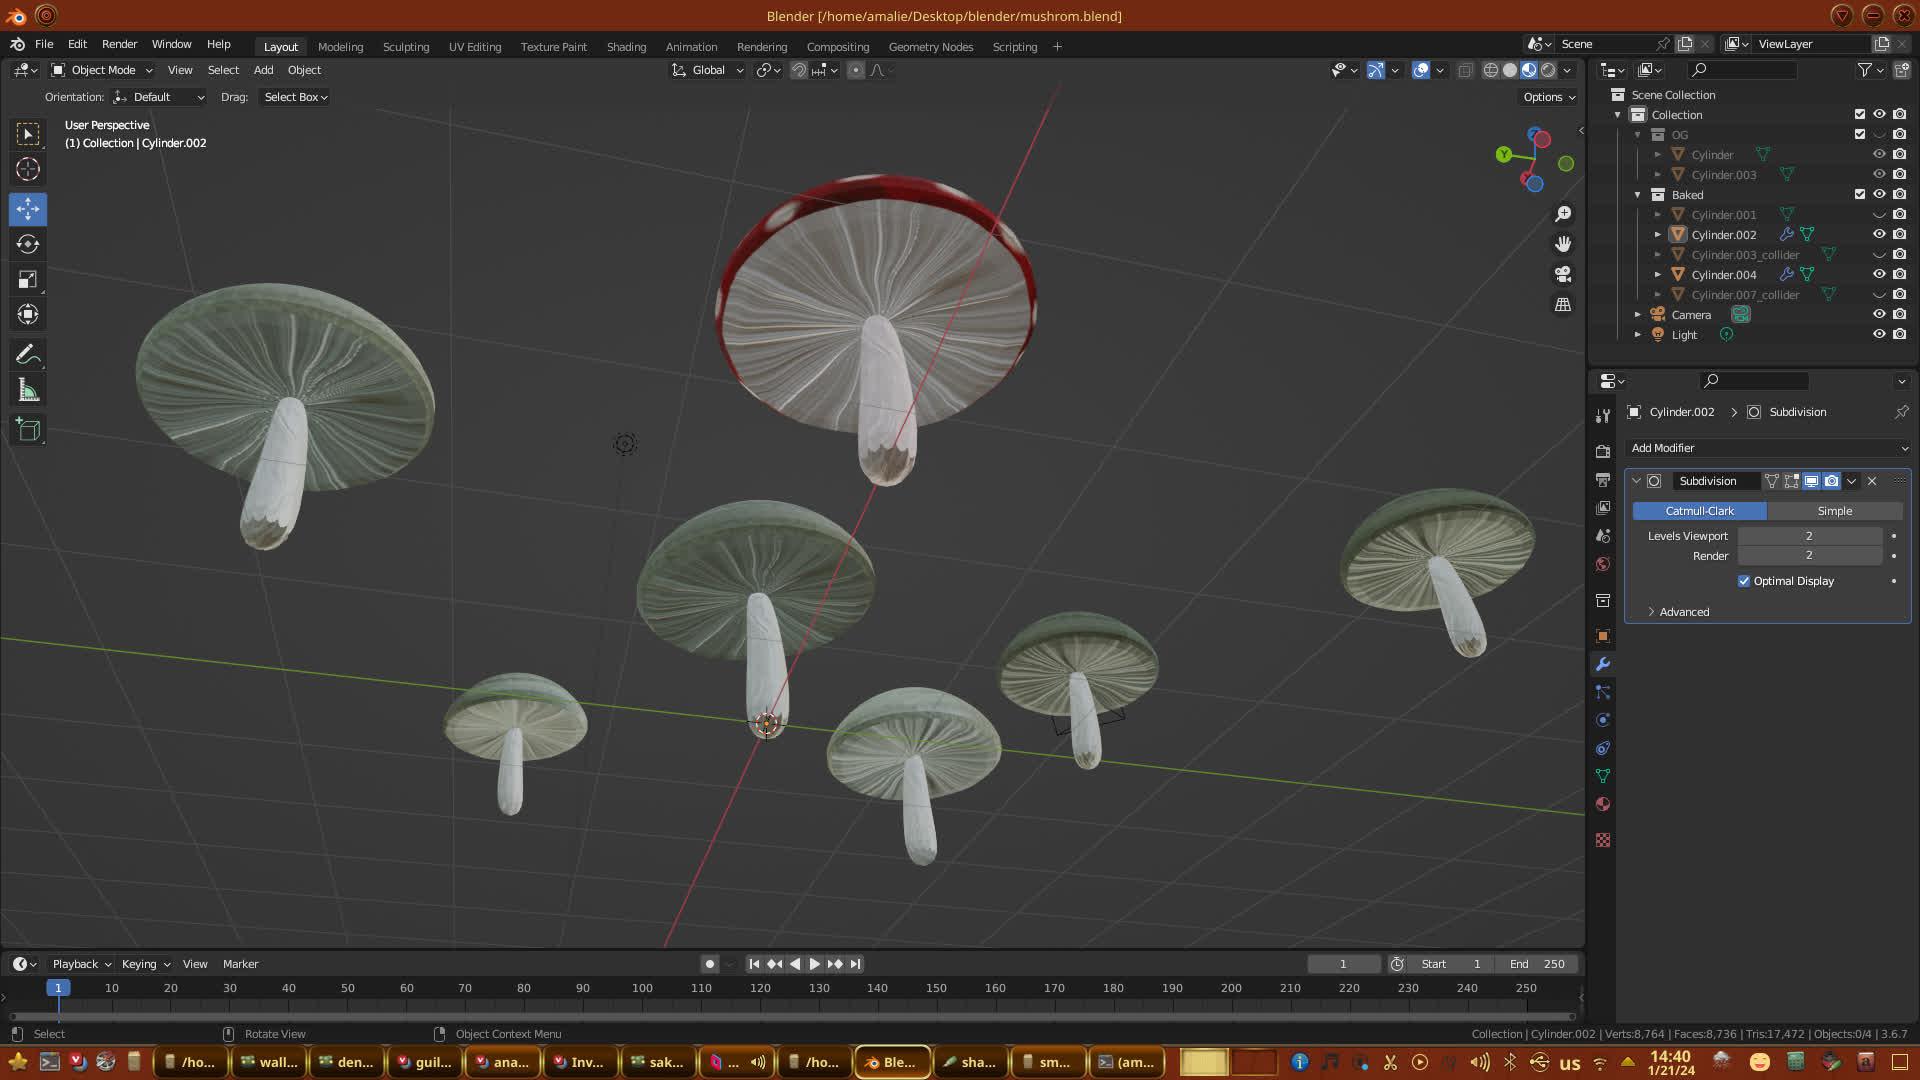This screenshot has height=1080, width=1920.
Task: Select the Scale tool in toolbar
Action: click(x=28, y=279)
